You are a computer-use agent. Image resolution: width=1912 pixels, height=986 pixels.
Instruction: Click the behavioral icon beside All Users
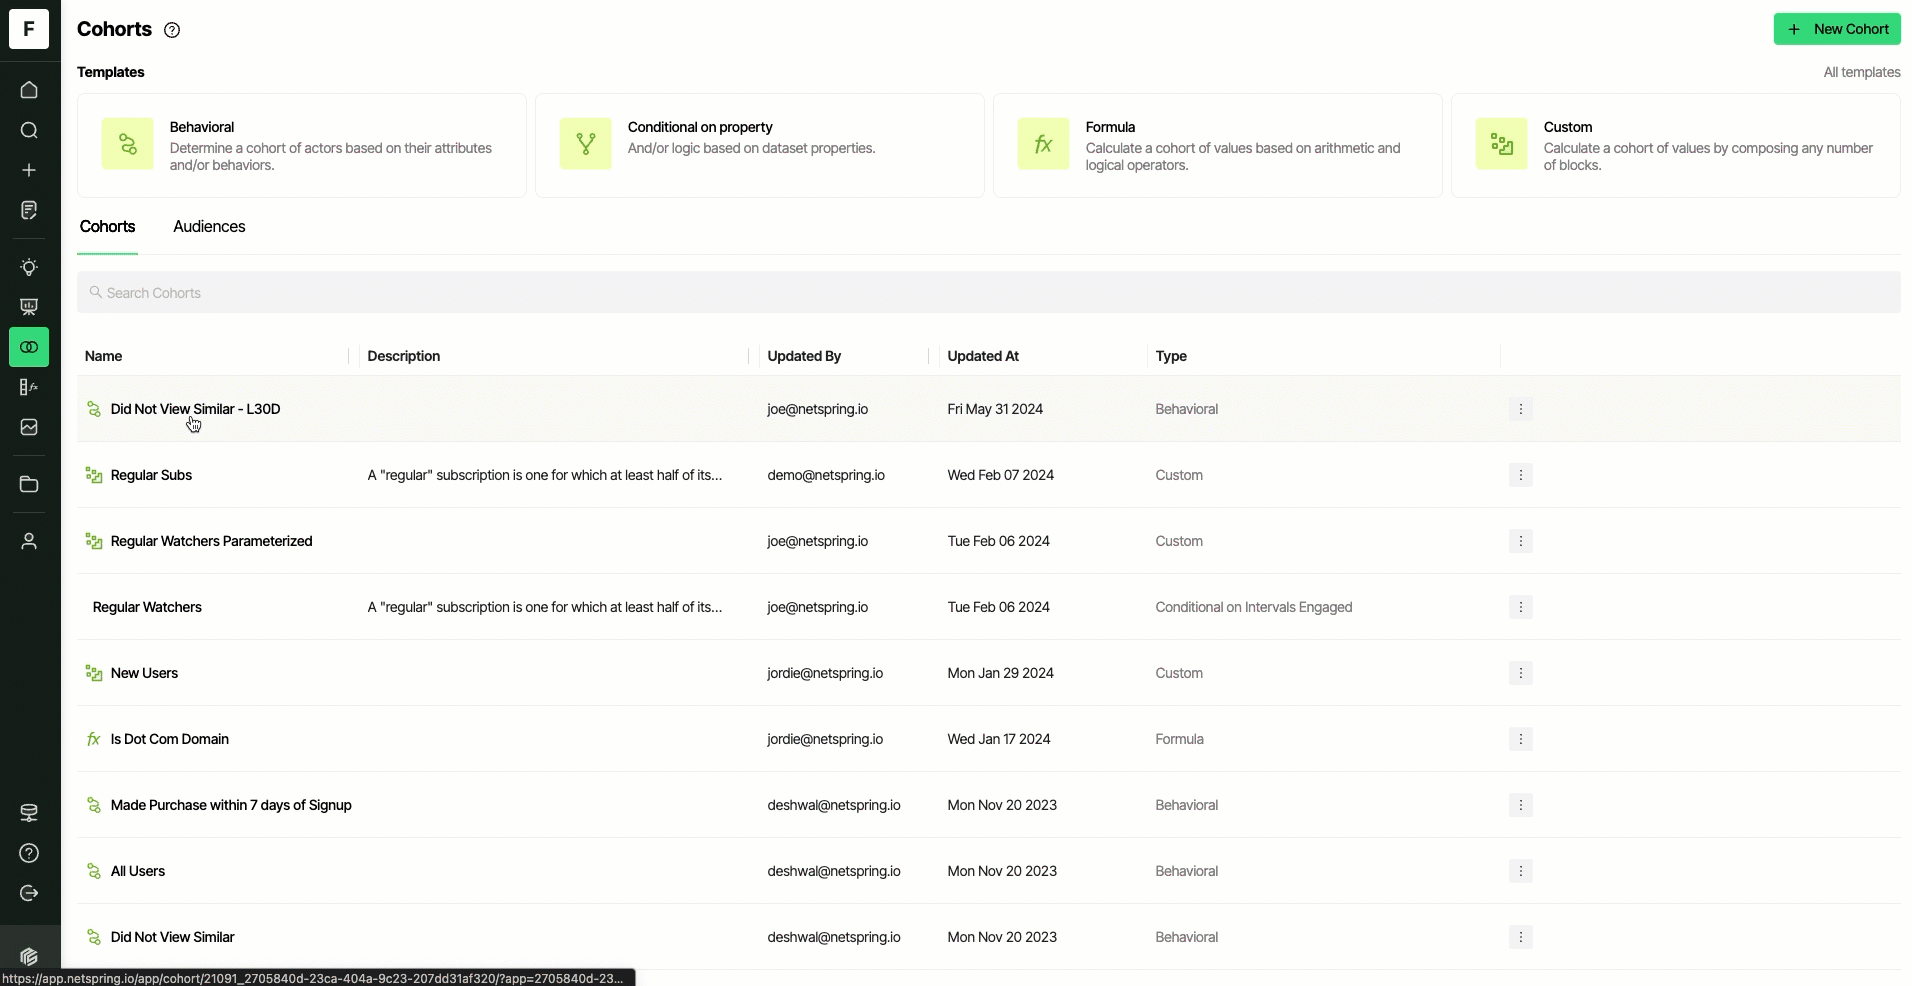pyautogui.click(x=94, y=871)
